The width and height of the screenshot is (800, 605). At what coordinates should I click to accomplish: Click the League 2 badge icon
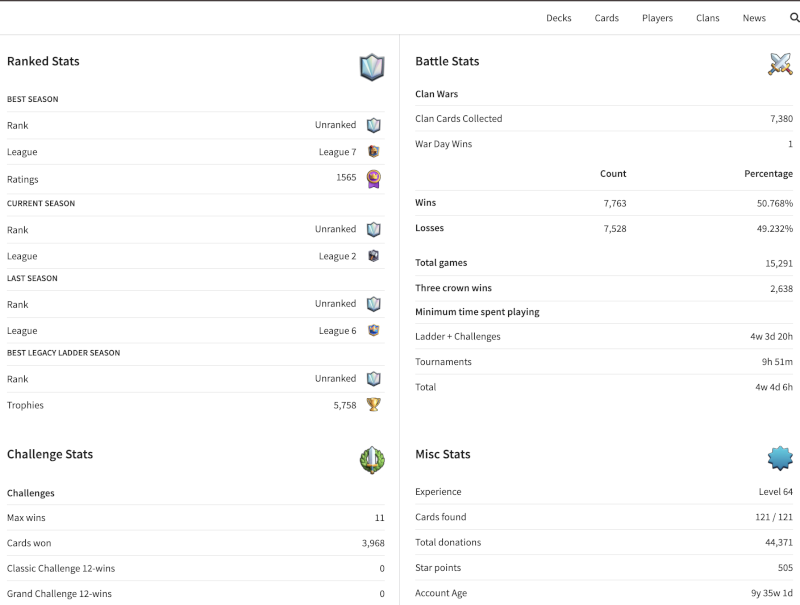pos(374,256)
